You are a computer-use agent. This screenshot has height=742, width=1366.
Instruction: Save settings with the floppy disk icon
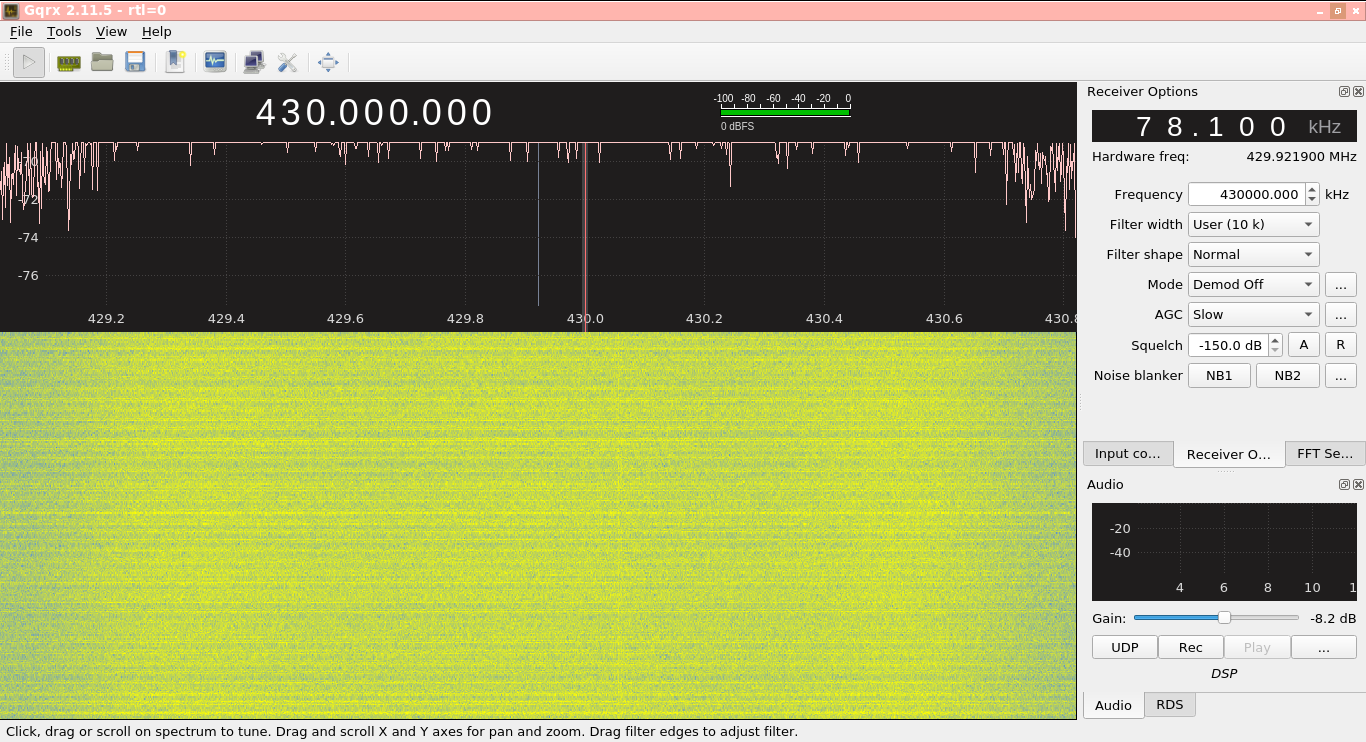tap(135, 62)
